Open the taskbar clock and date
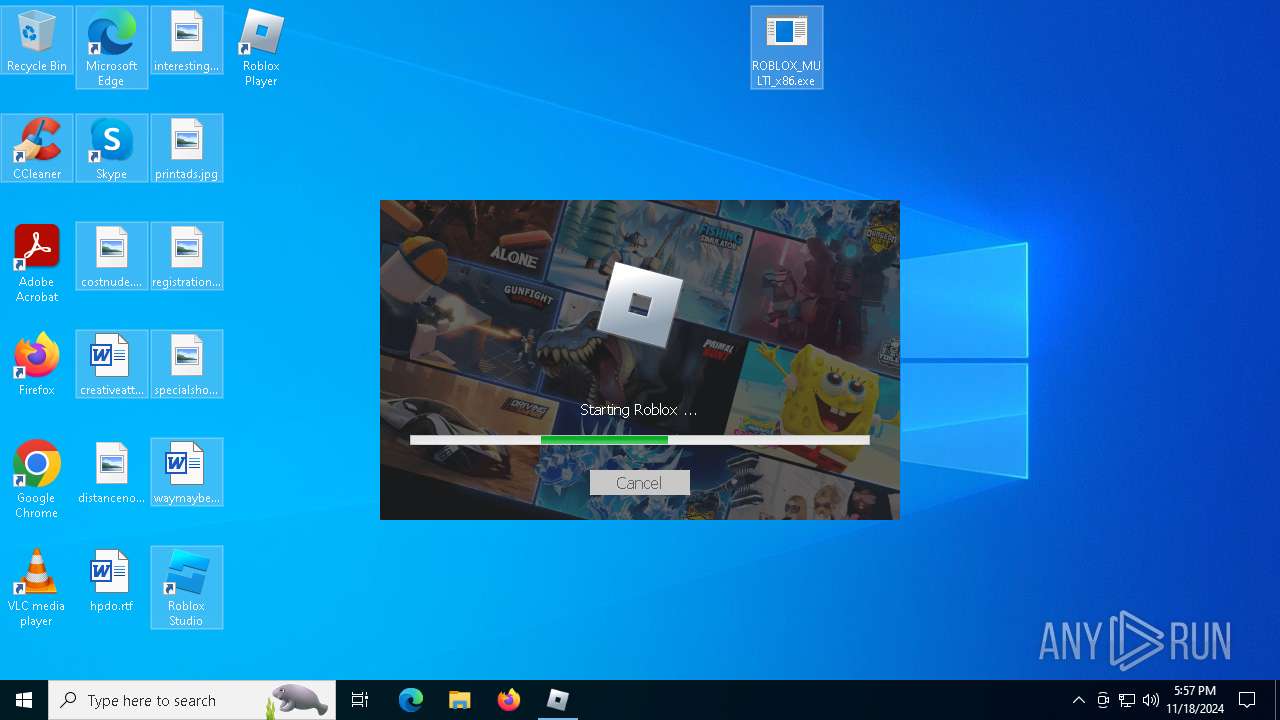Screen dimensions: 1280x720 [1195, 700]
